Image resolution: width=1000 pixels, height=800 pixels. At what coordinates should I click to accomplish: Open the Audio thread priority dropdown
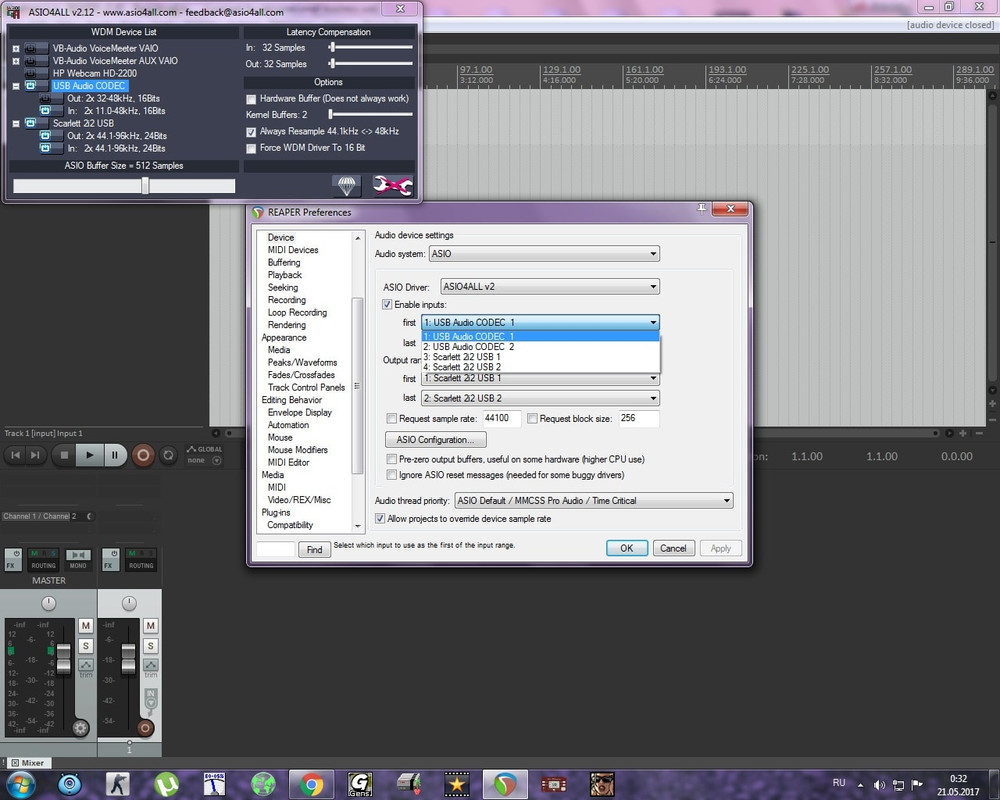tap(594, 501)
